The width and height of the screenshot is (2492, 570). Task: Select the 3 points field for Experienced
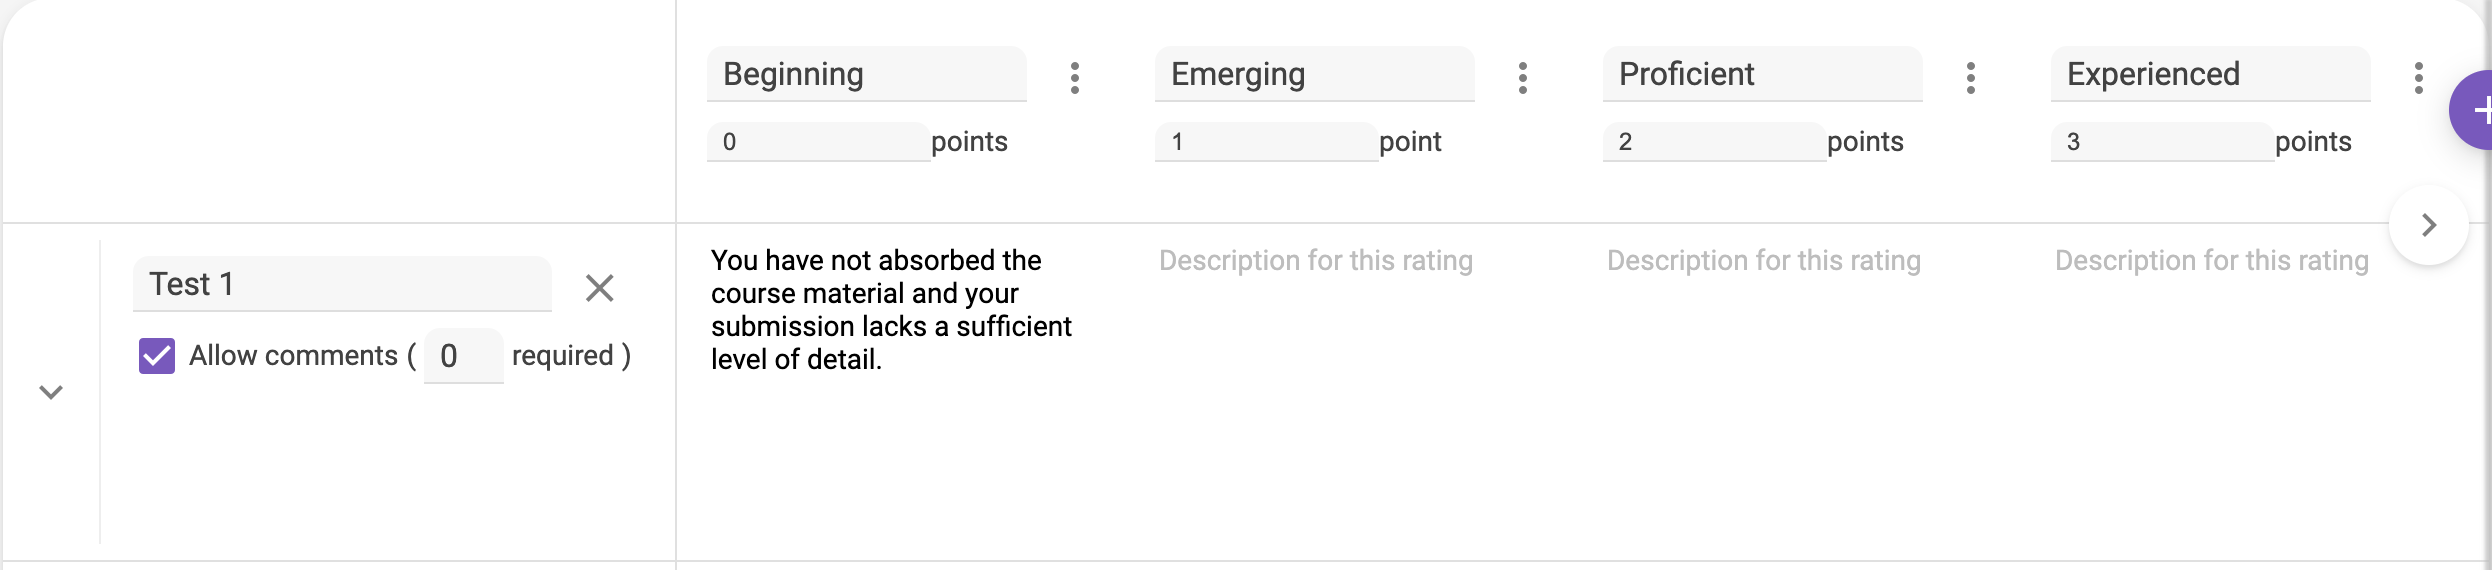pyautogui.click(x=2162, y=142)
